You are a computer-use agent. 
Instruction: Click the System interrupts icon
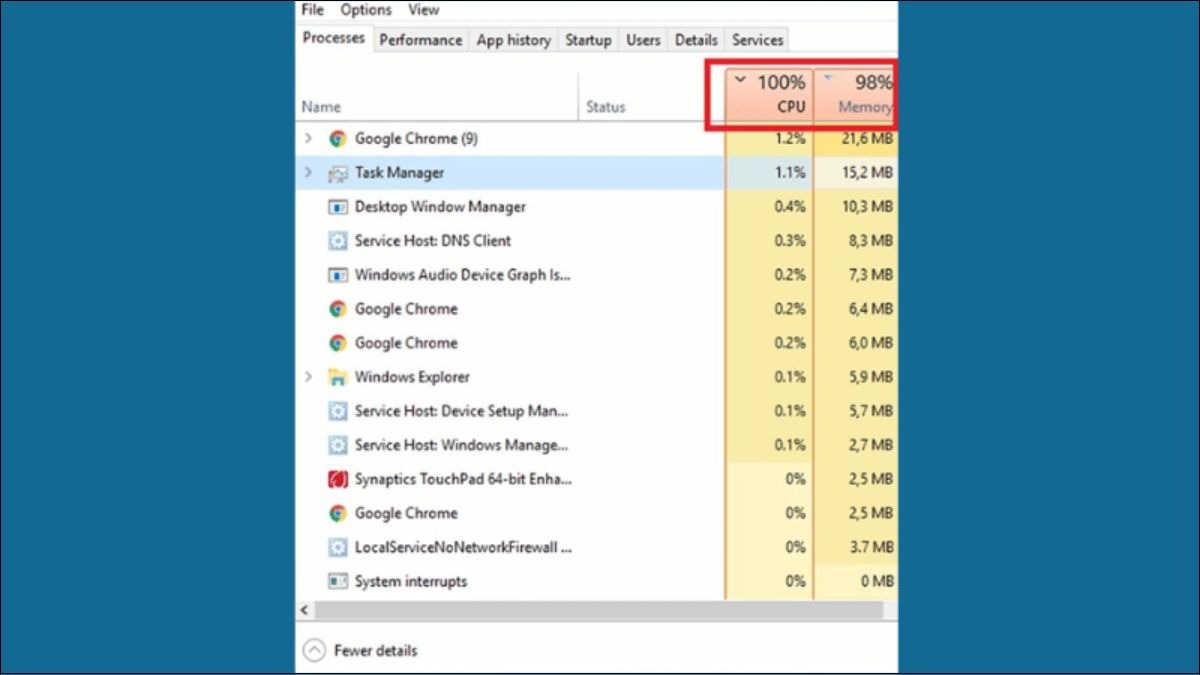[338, 581]
